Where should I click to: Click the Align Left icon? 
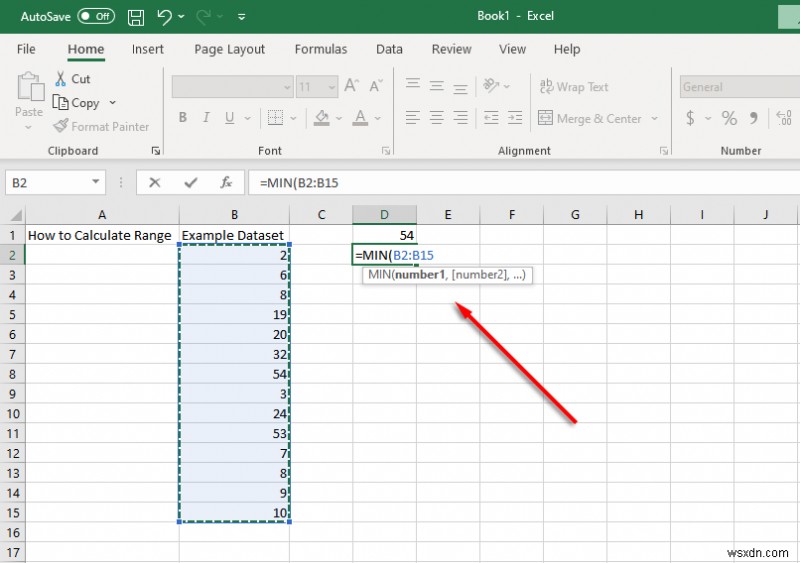[413, 118]
